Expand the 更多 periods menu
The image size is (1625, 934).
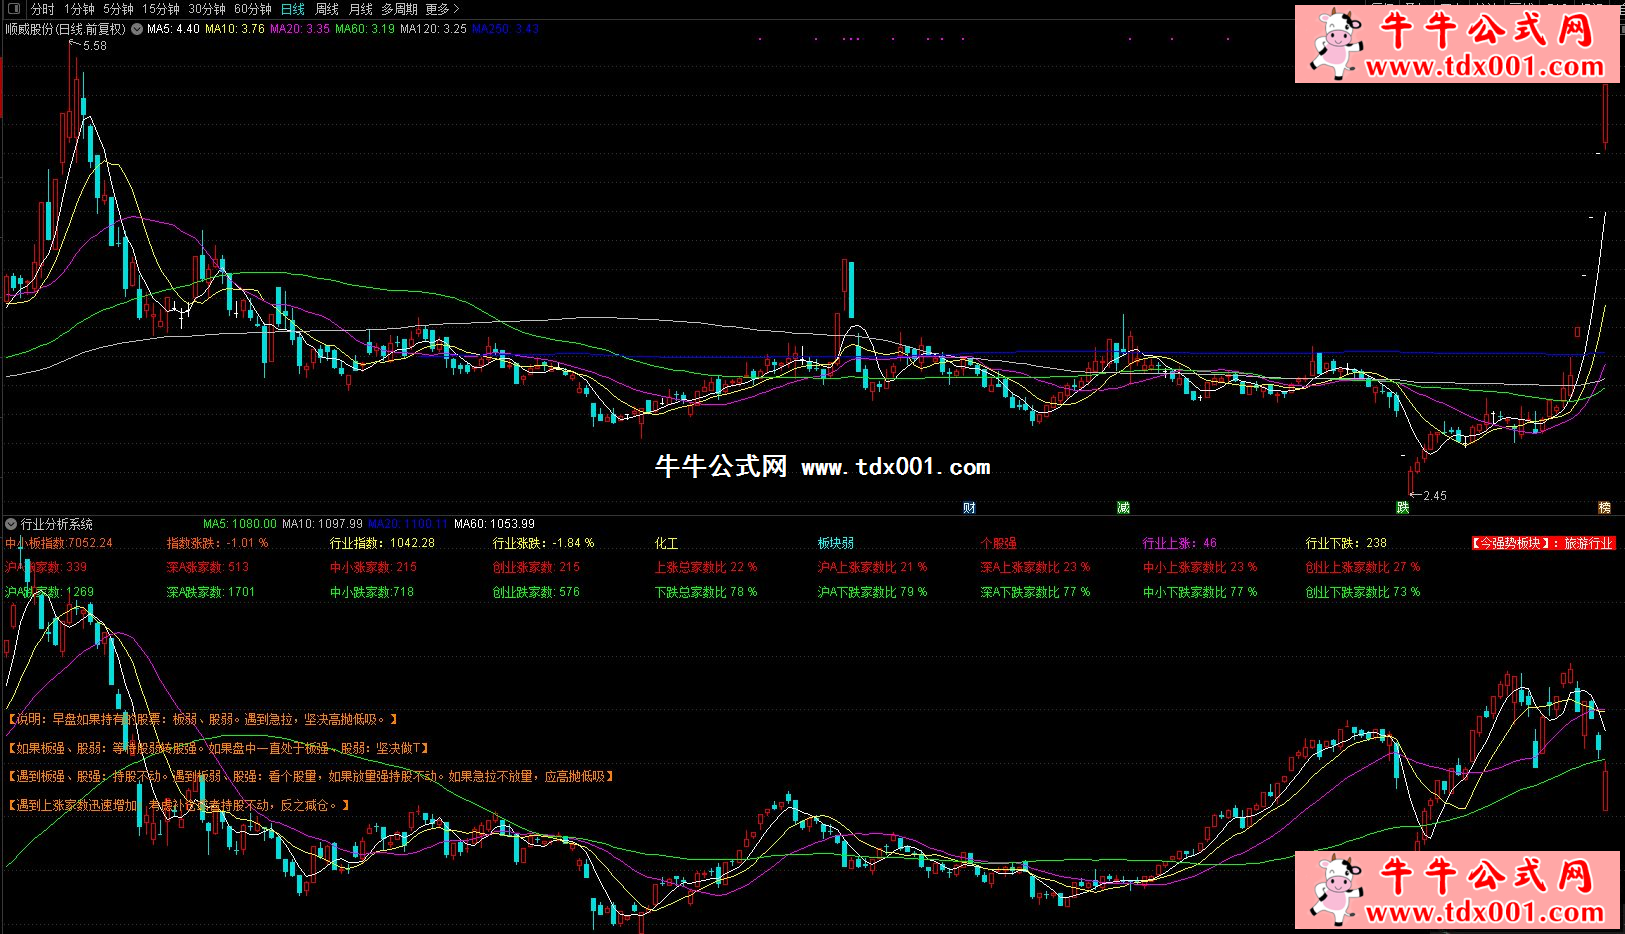click(x=442, y=9)
